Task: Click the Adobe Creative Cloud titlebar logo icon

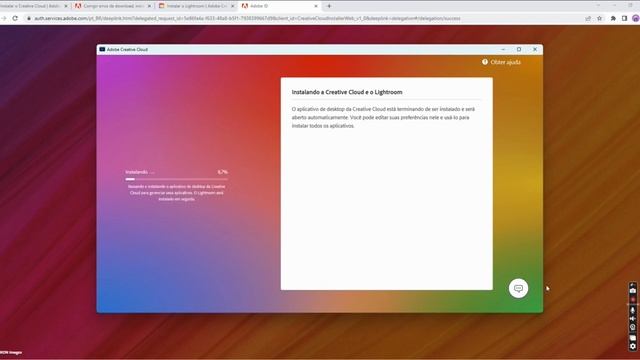Action: pos(102,49)
